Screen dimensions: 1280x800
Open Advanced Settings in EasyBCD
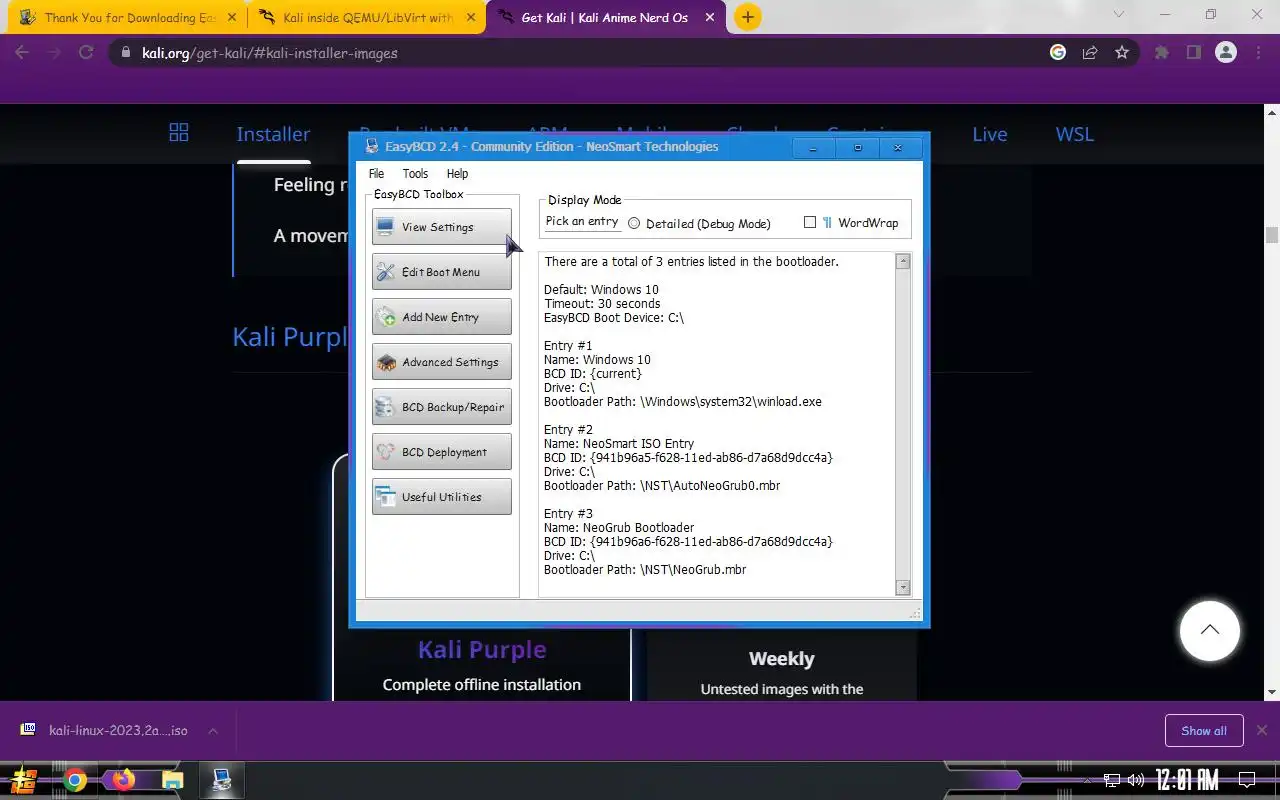coord(441,362)
